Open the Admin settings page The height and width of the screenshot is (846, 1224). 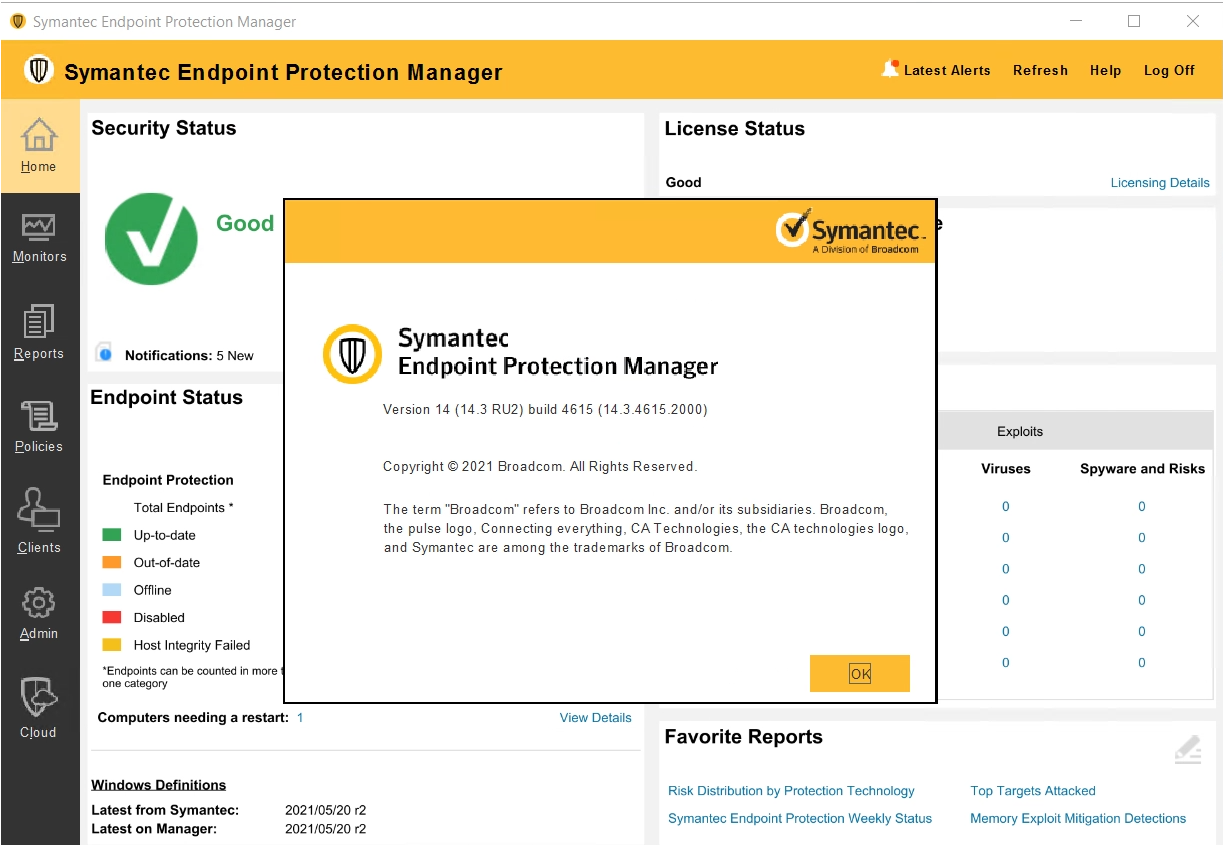point(39,614)
